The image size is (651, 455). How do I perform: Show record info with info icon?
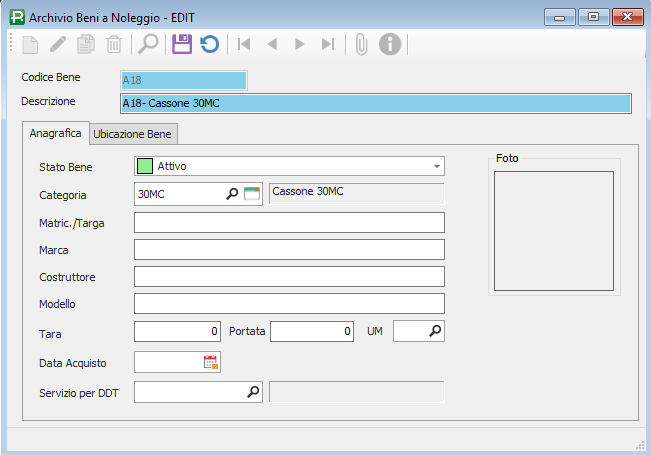point(390,44)
